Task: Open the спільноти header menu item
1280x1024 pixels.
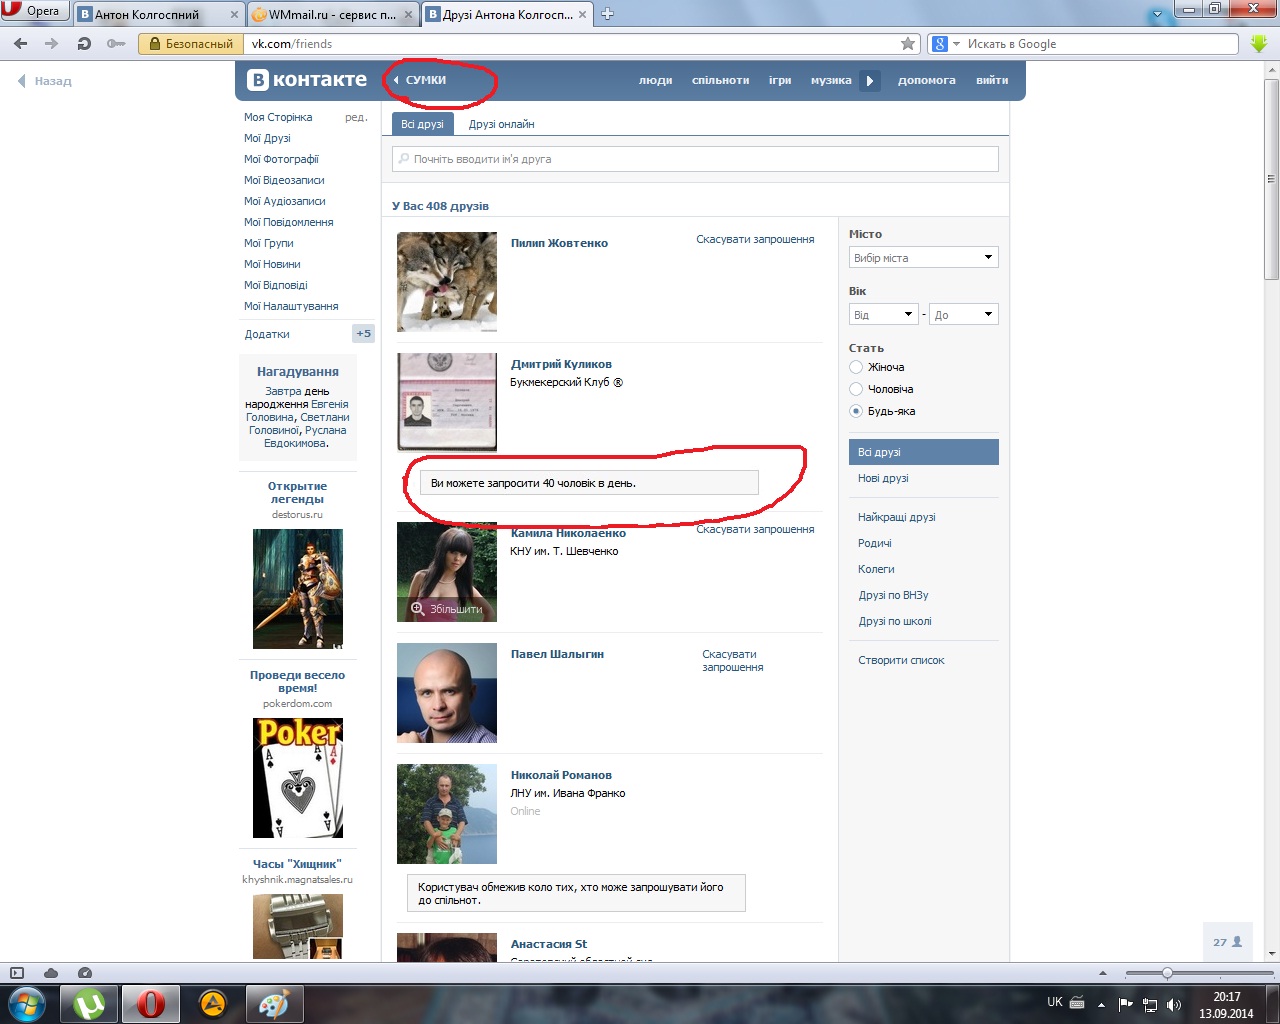Action: [x=720, y=80]
